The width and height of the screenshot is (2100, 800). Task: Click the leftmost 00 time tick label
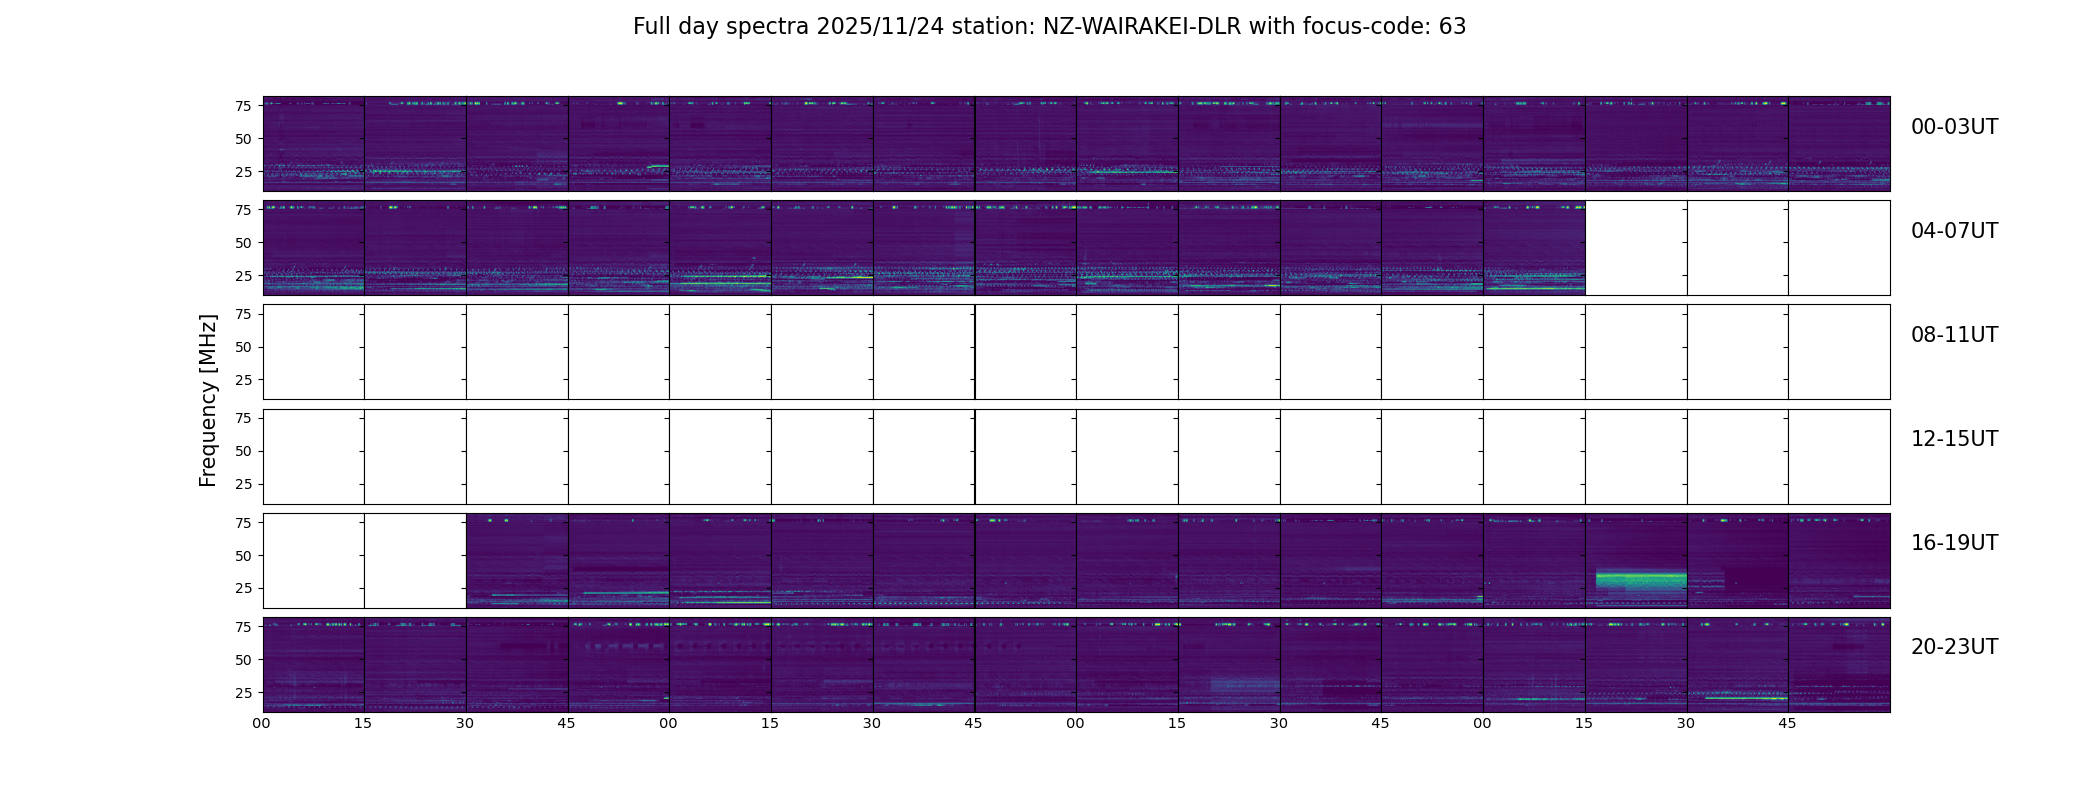point(262,723)
